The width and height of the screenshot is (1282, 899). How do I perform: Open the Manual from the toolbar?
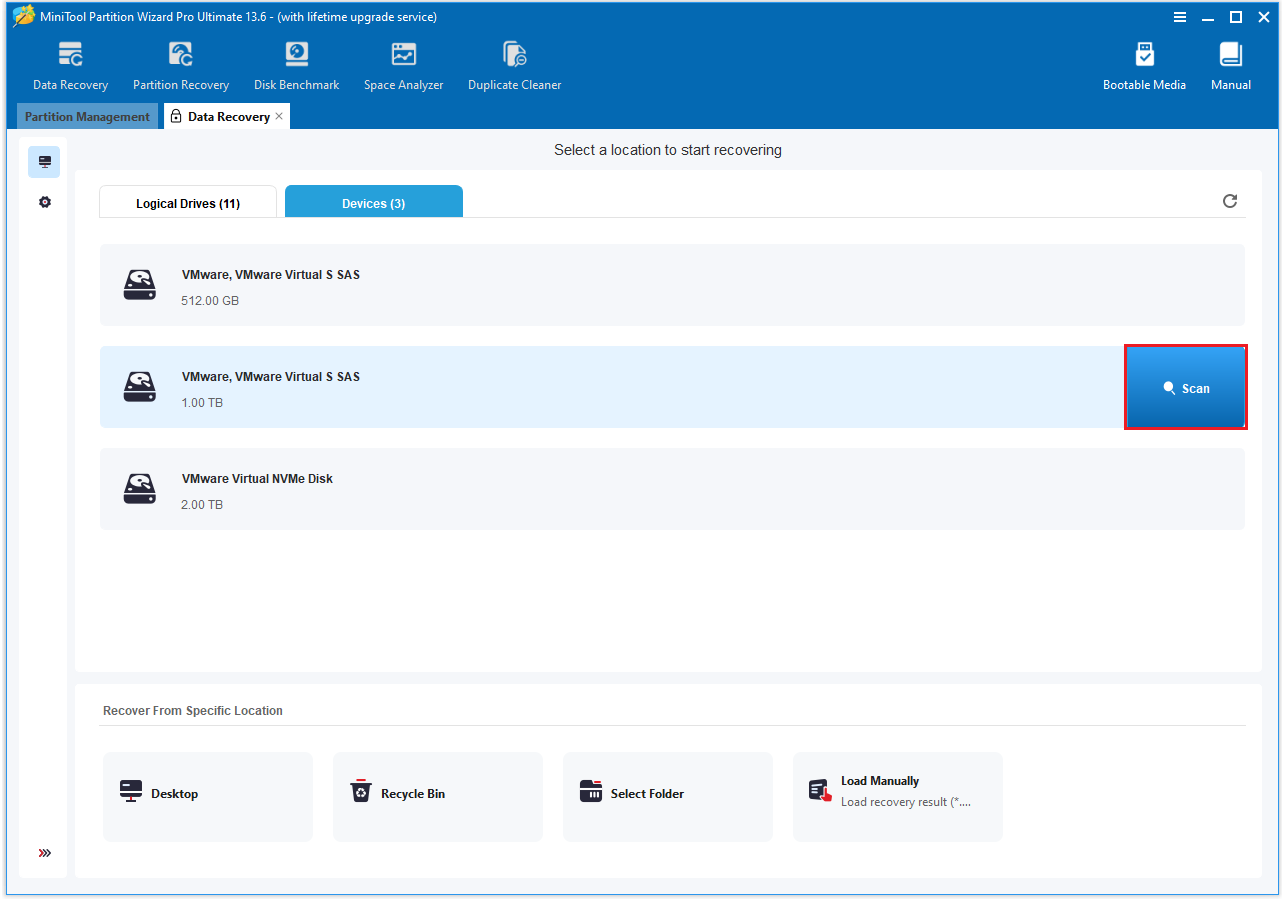pyautogui.click(x=1230, y=66)
